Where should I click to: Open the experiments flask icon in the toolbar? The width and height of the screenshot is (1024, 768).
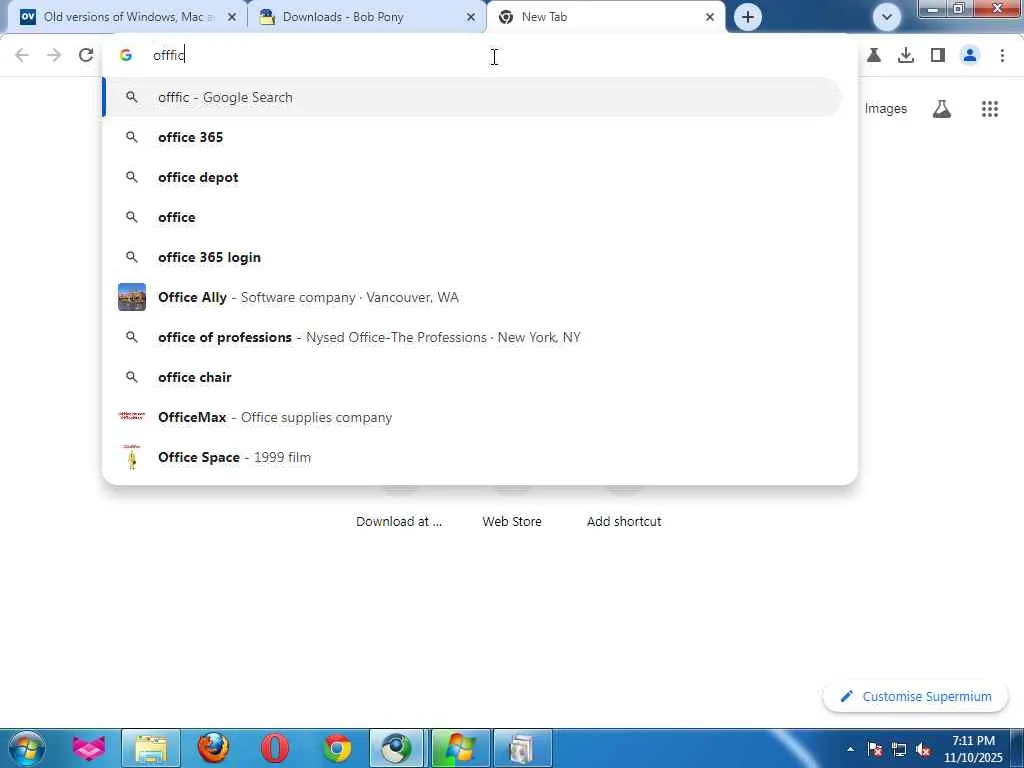coord(874,56)
